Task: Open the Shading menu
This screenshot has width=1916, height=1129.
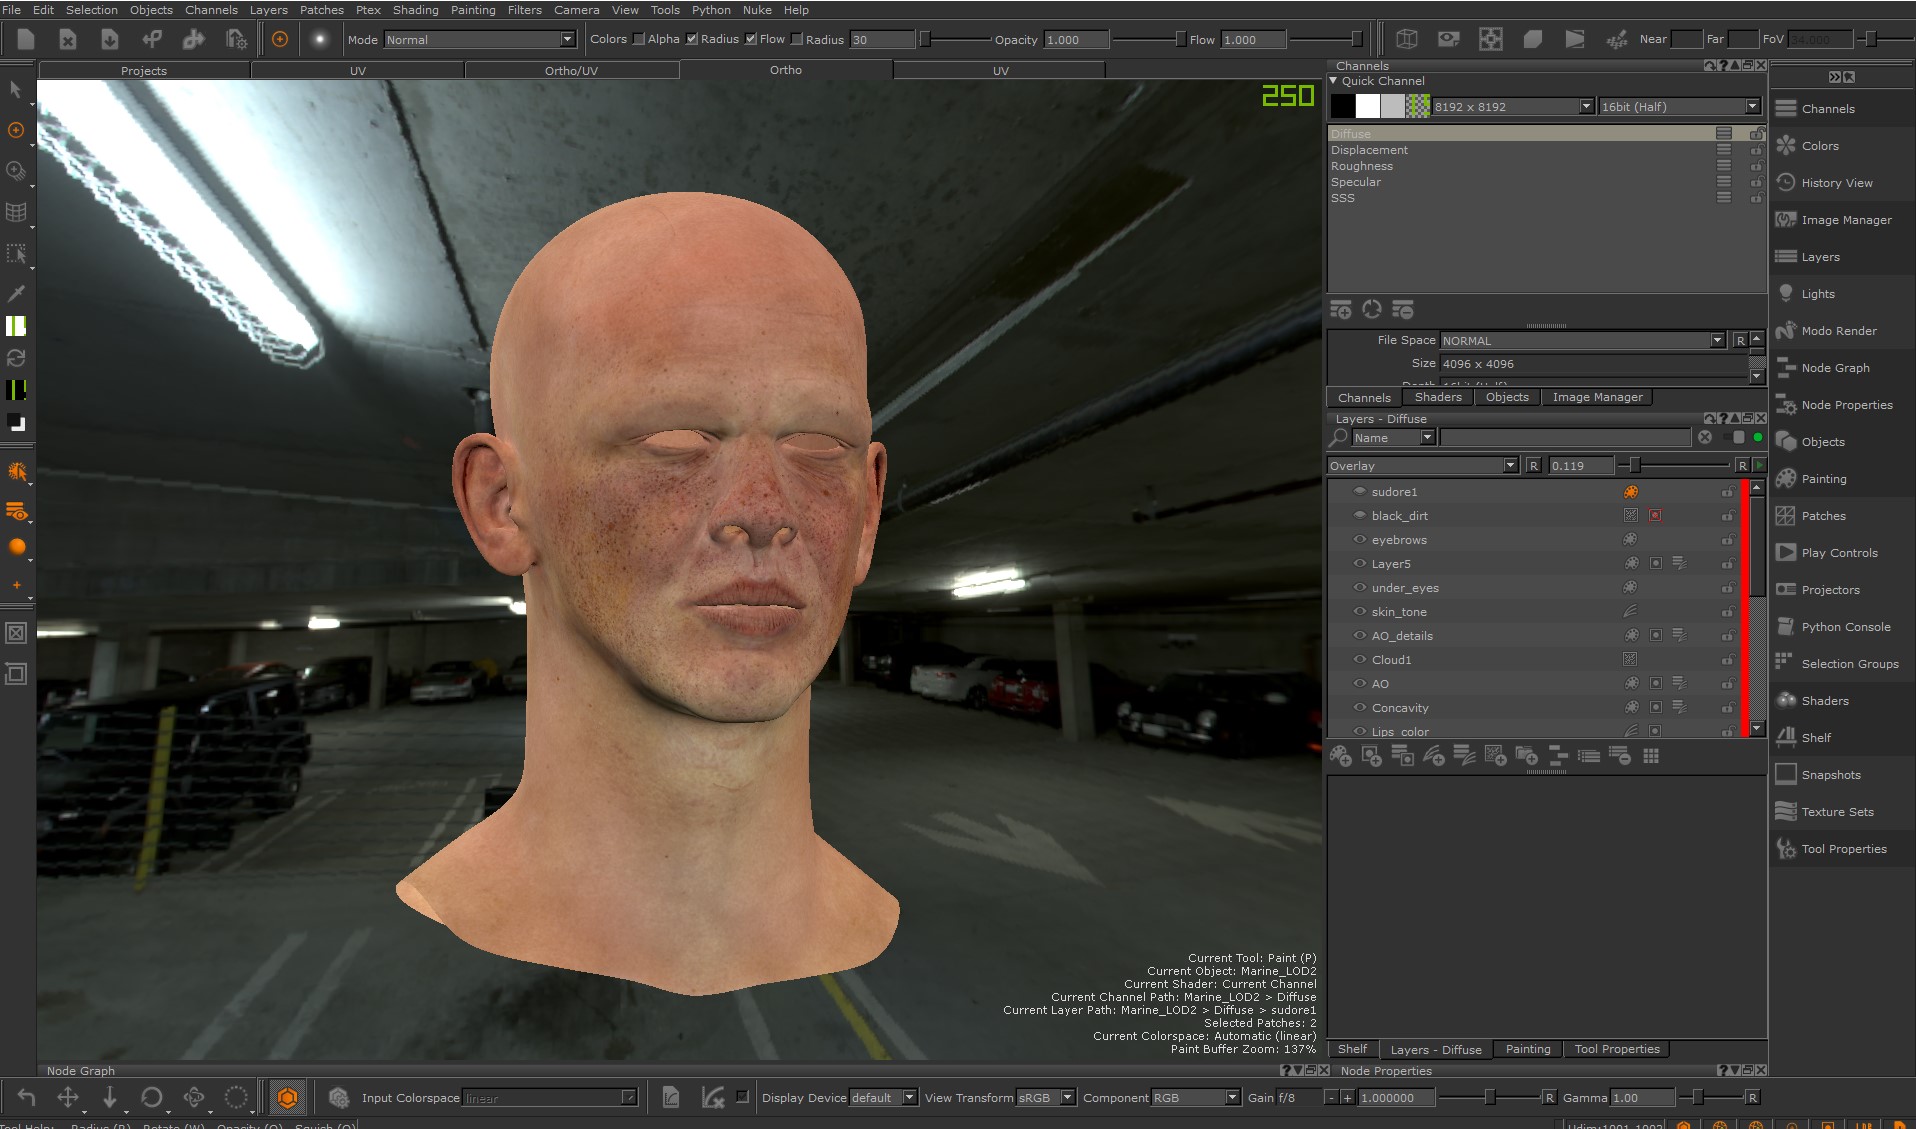Action: click(x=415, y=10)
